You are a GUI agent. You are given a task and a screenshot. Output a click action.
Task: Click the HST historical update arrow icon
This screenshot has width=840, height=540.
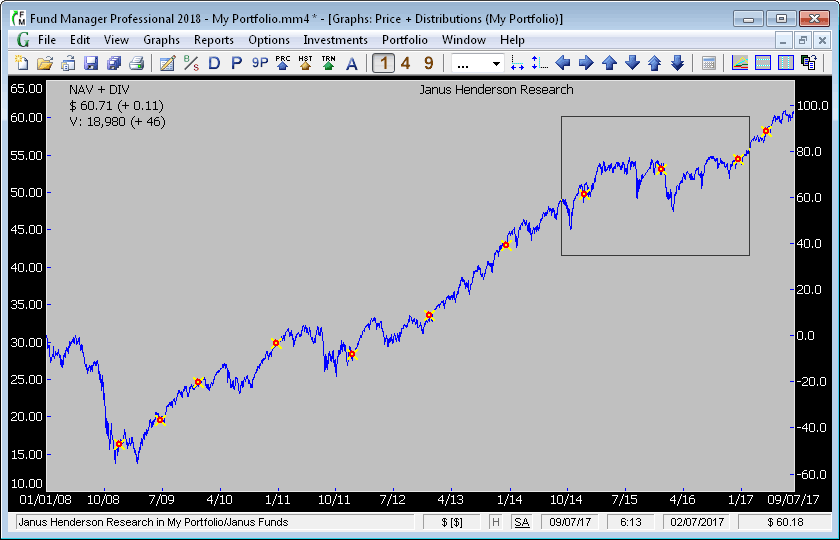pos(305,63)
